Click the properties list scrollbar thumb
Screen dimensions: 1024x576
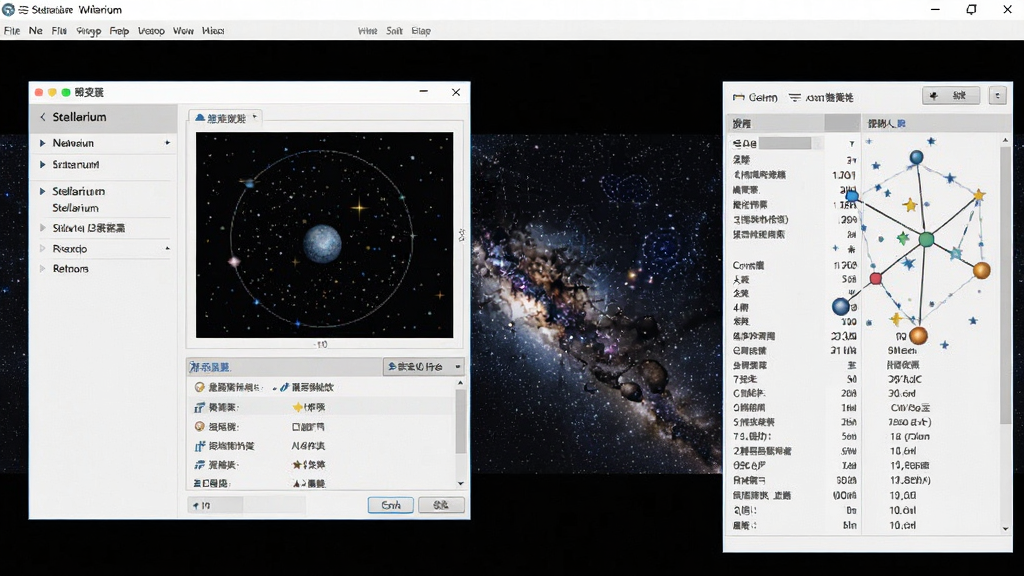[x=460, y=421]
